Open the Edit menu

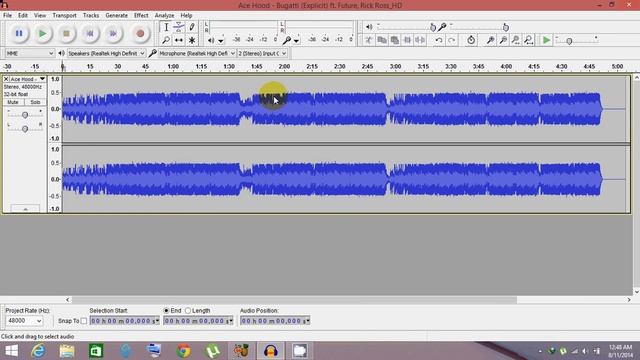click(23, 16)
